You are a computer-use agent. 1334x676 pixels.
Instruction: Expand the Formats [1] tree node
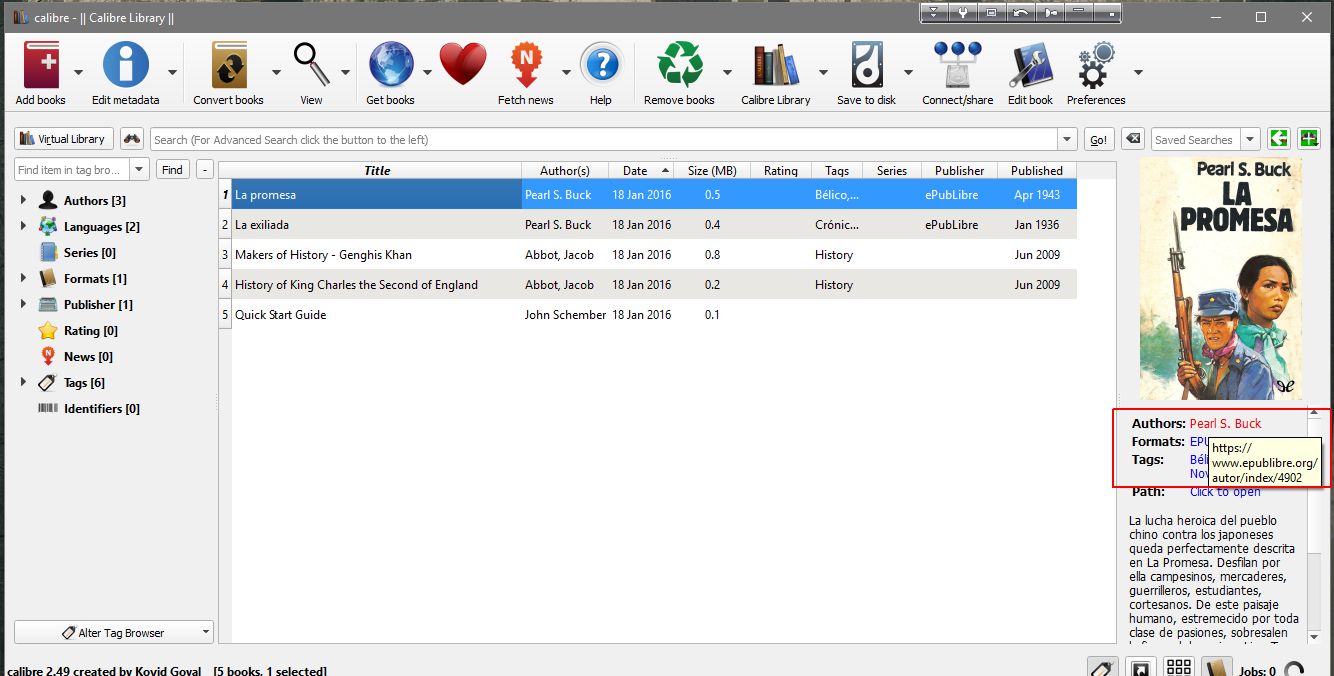click(24, 278)
